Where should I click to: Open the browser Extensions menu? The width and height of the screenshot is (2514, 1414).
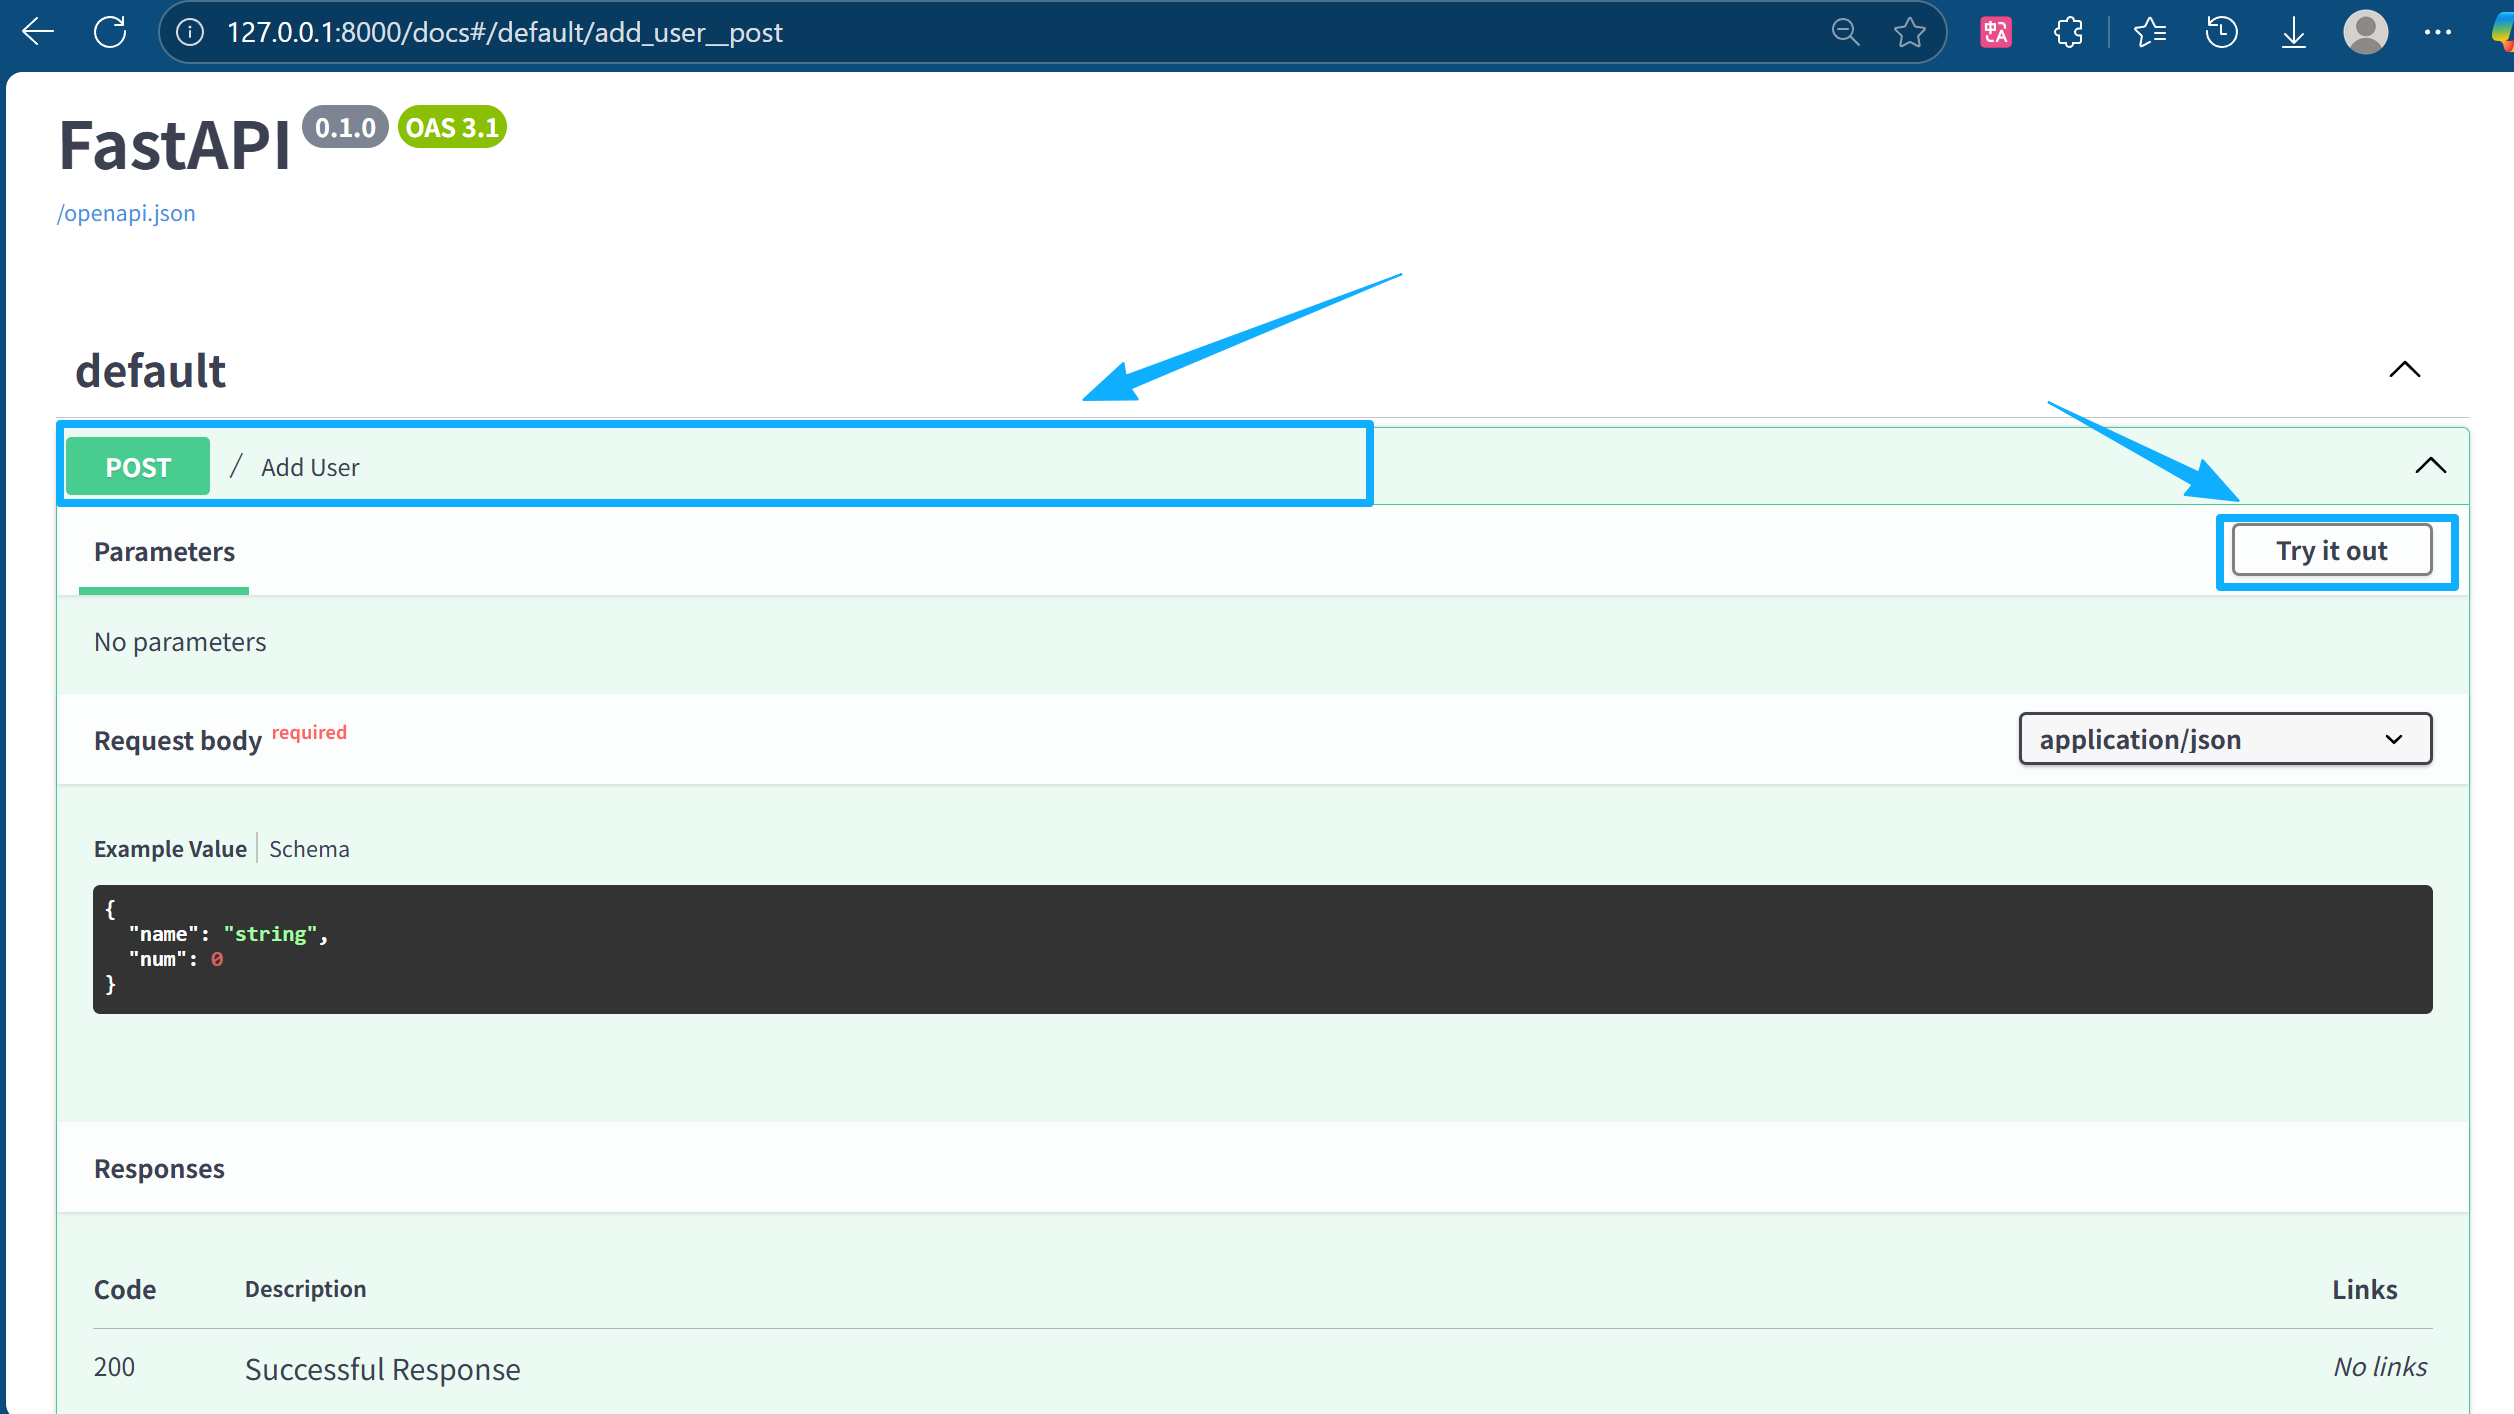pyautogui.click(x=2066, y=31)
